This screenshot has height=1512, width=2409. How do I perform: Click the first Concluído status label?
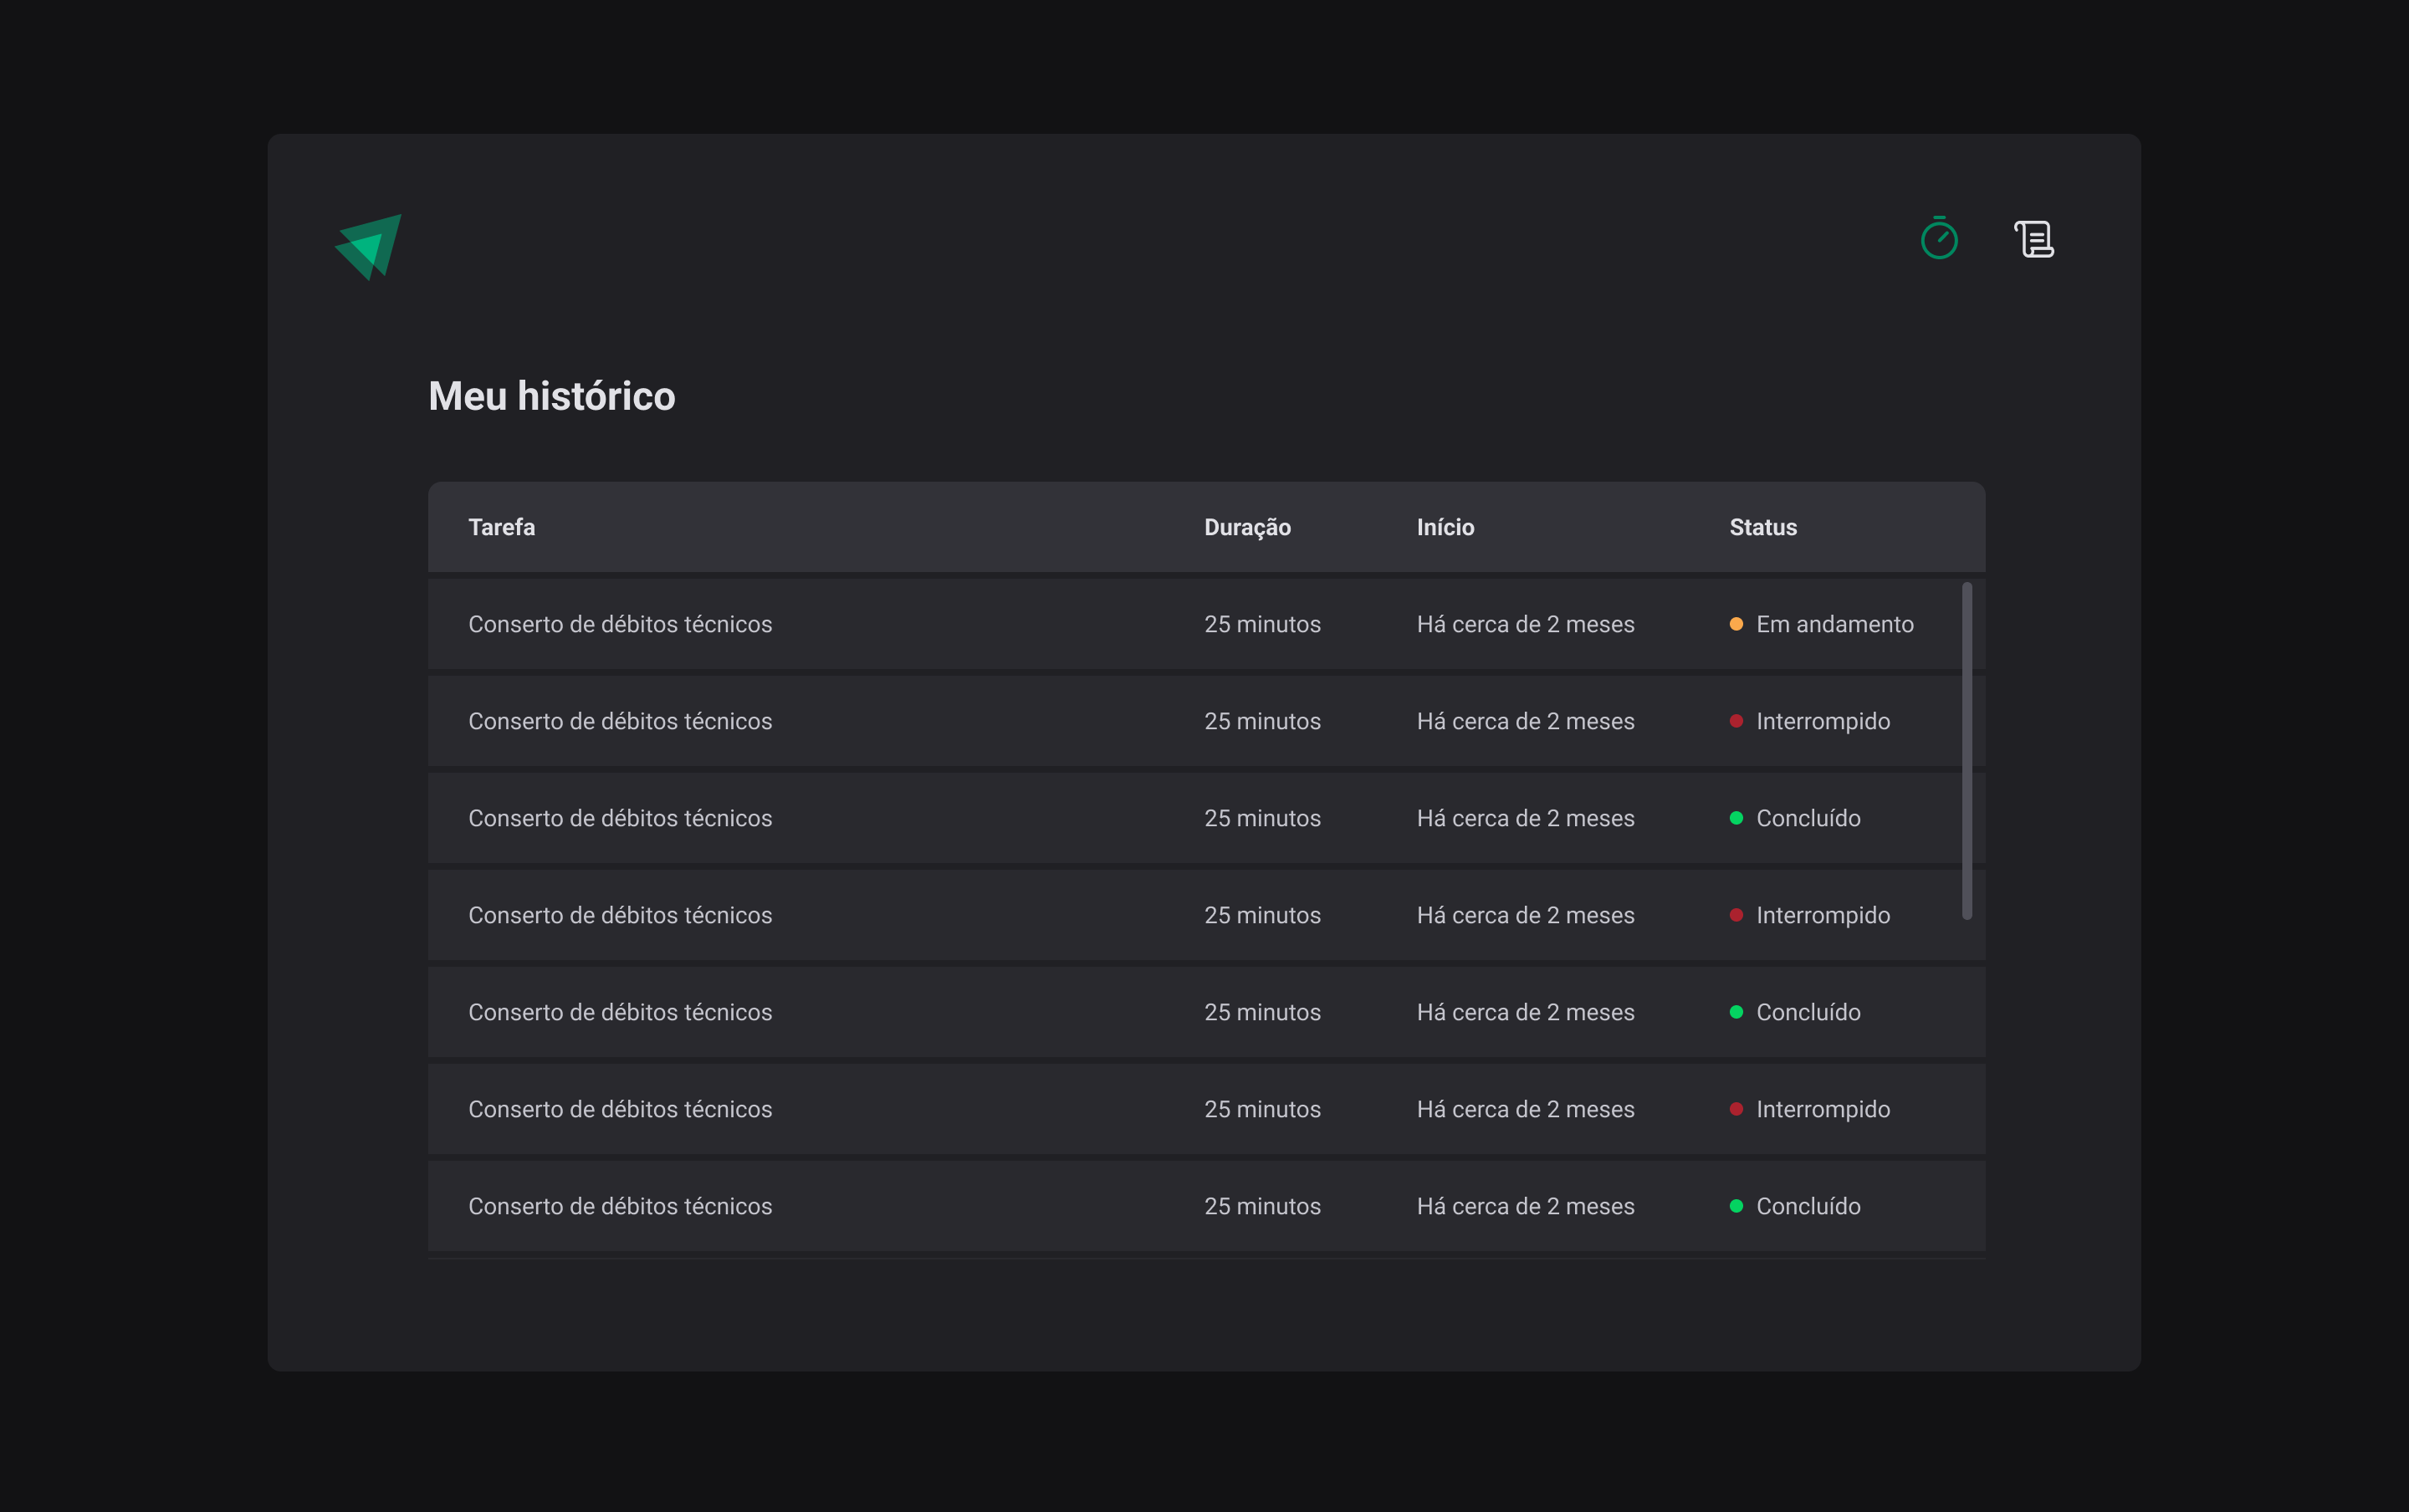[1809, 817]
